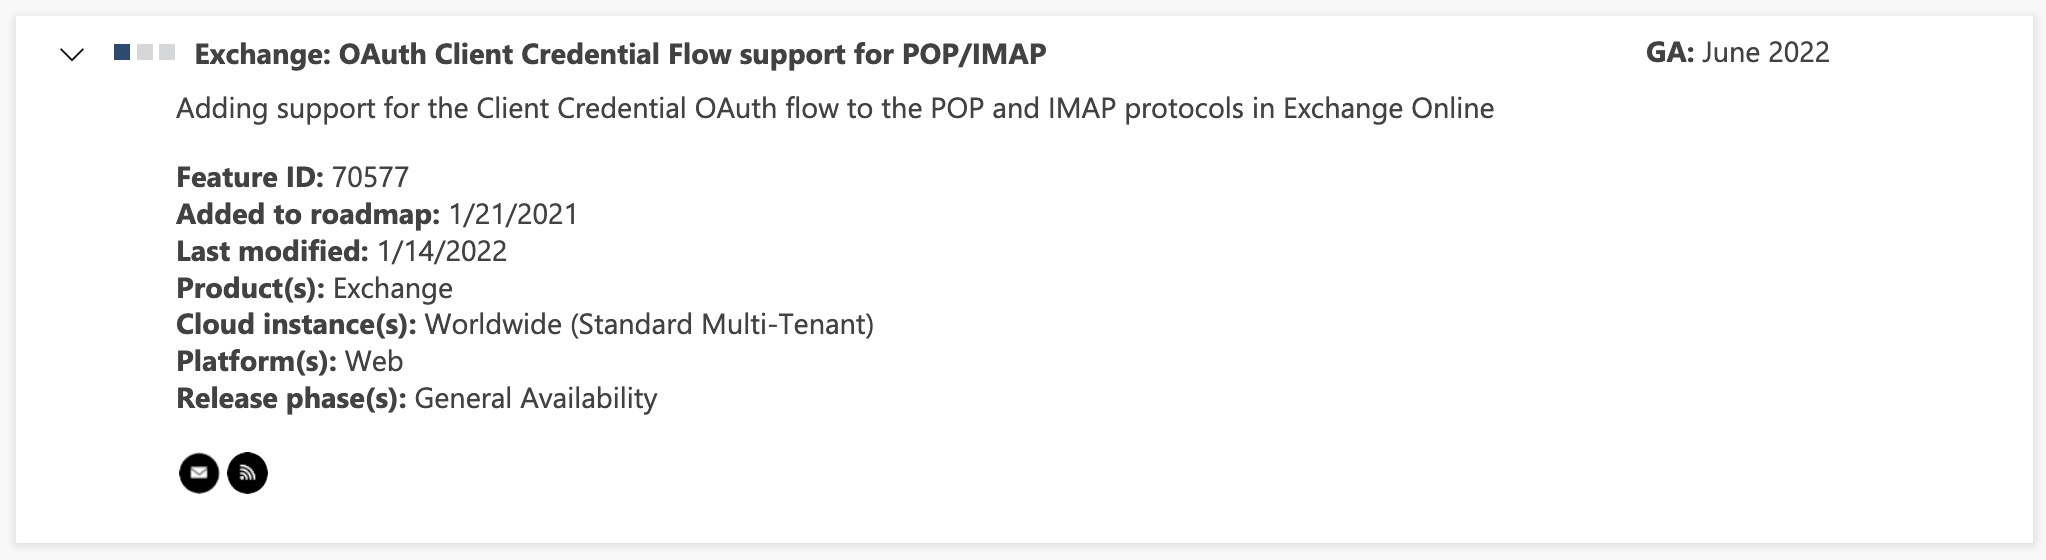Click the 'General Availability' release phase value
This screenshot has height=560, width=2046.
tap(535, 398)
